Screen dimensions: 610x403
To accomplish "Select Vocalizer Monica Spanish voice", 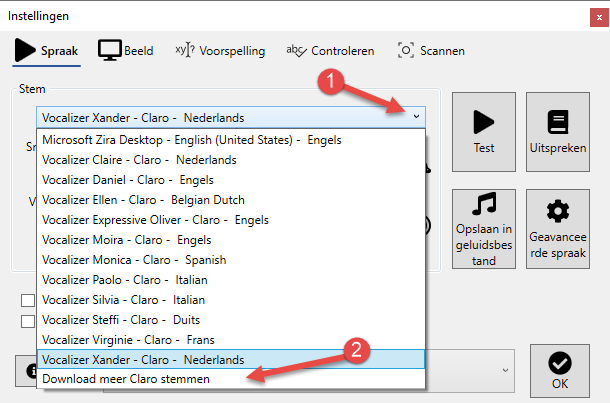I will 231,260.
